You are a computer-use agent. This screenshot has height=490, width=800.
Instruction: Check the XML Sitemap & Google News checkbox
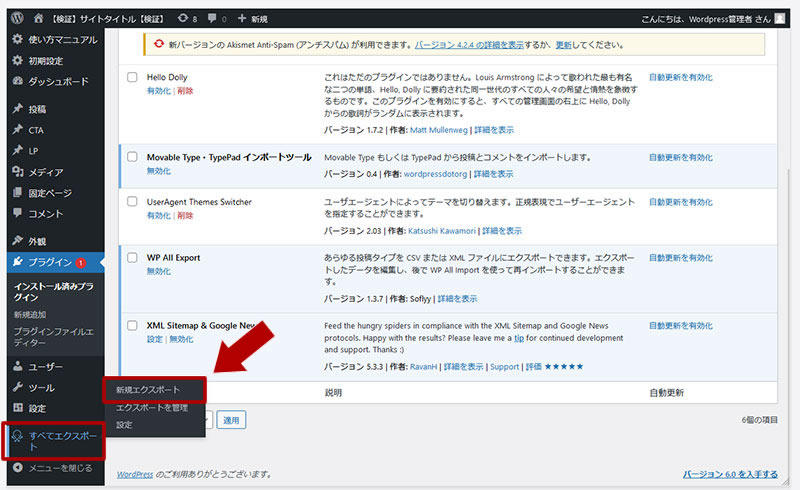tap(132, 325)
